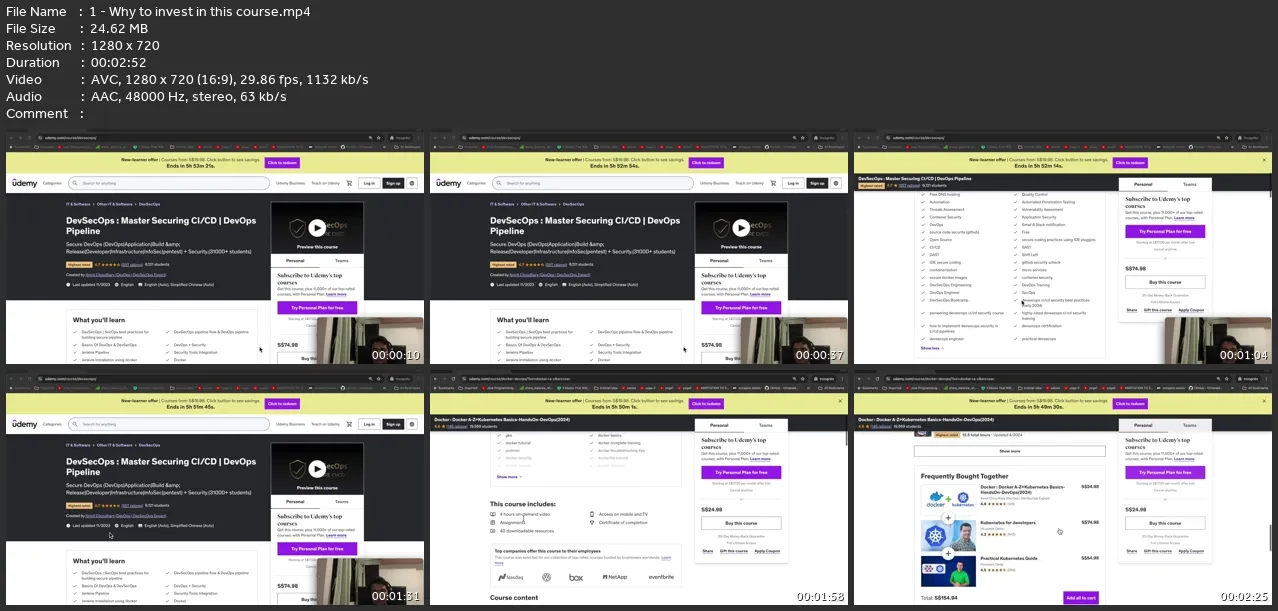
Task: Click Try Personal Plan in the 00:00:37 frame
Action: 741,308
